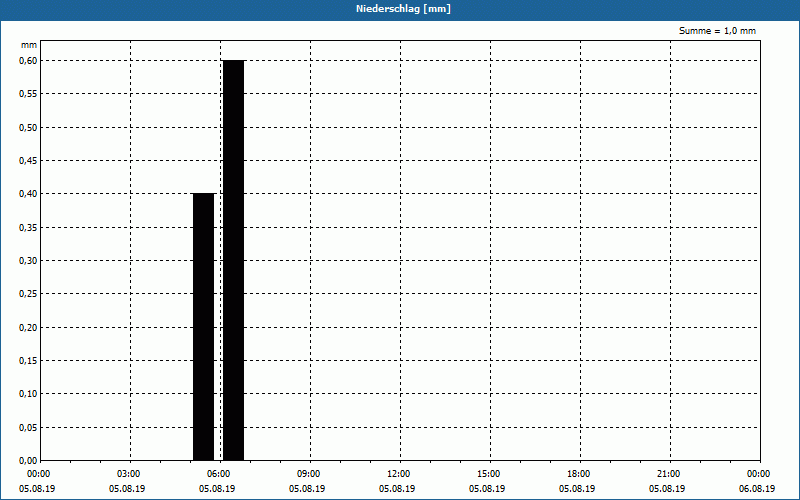This screenshot has height=500, width=800.
Task: Click the 09:00 time label
Action: pos(307,474)
